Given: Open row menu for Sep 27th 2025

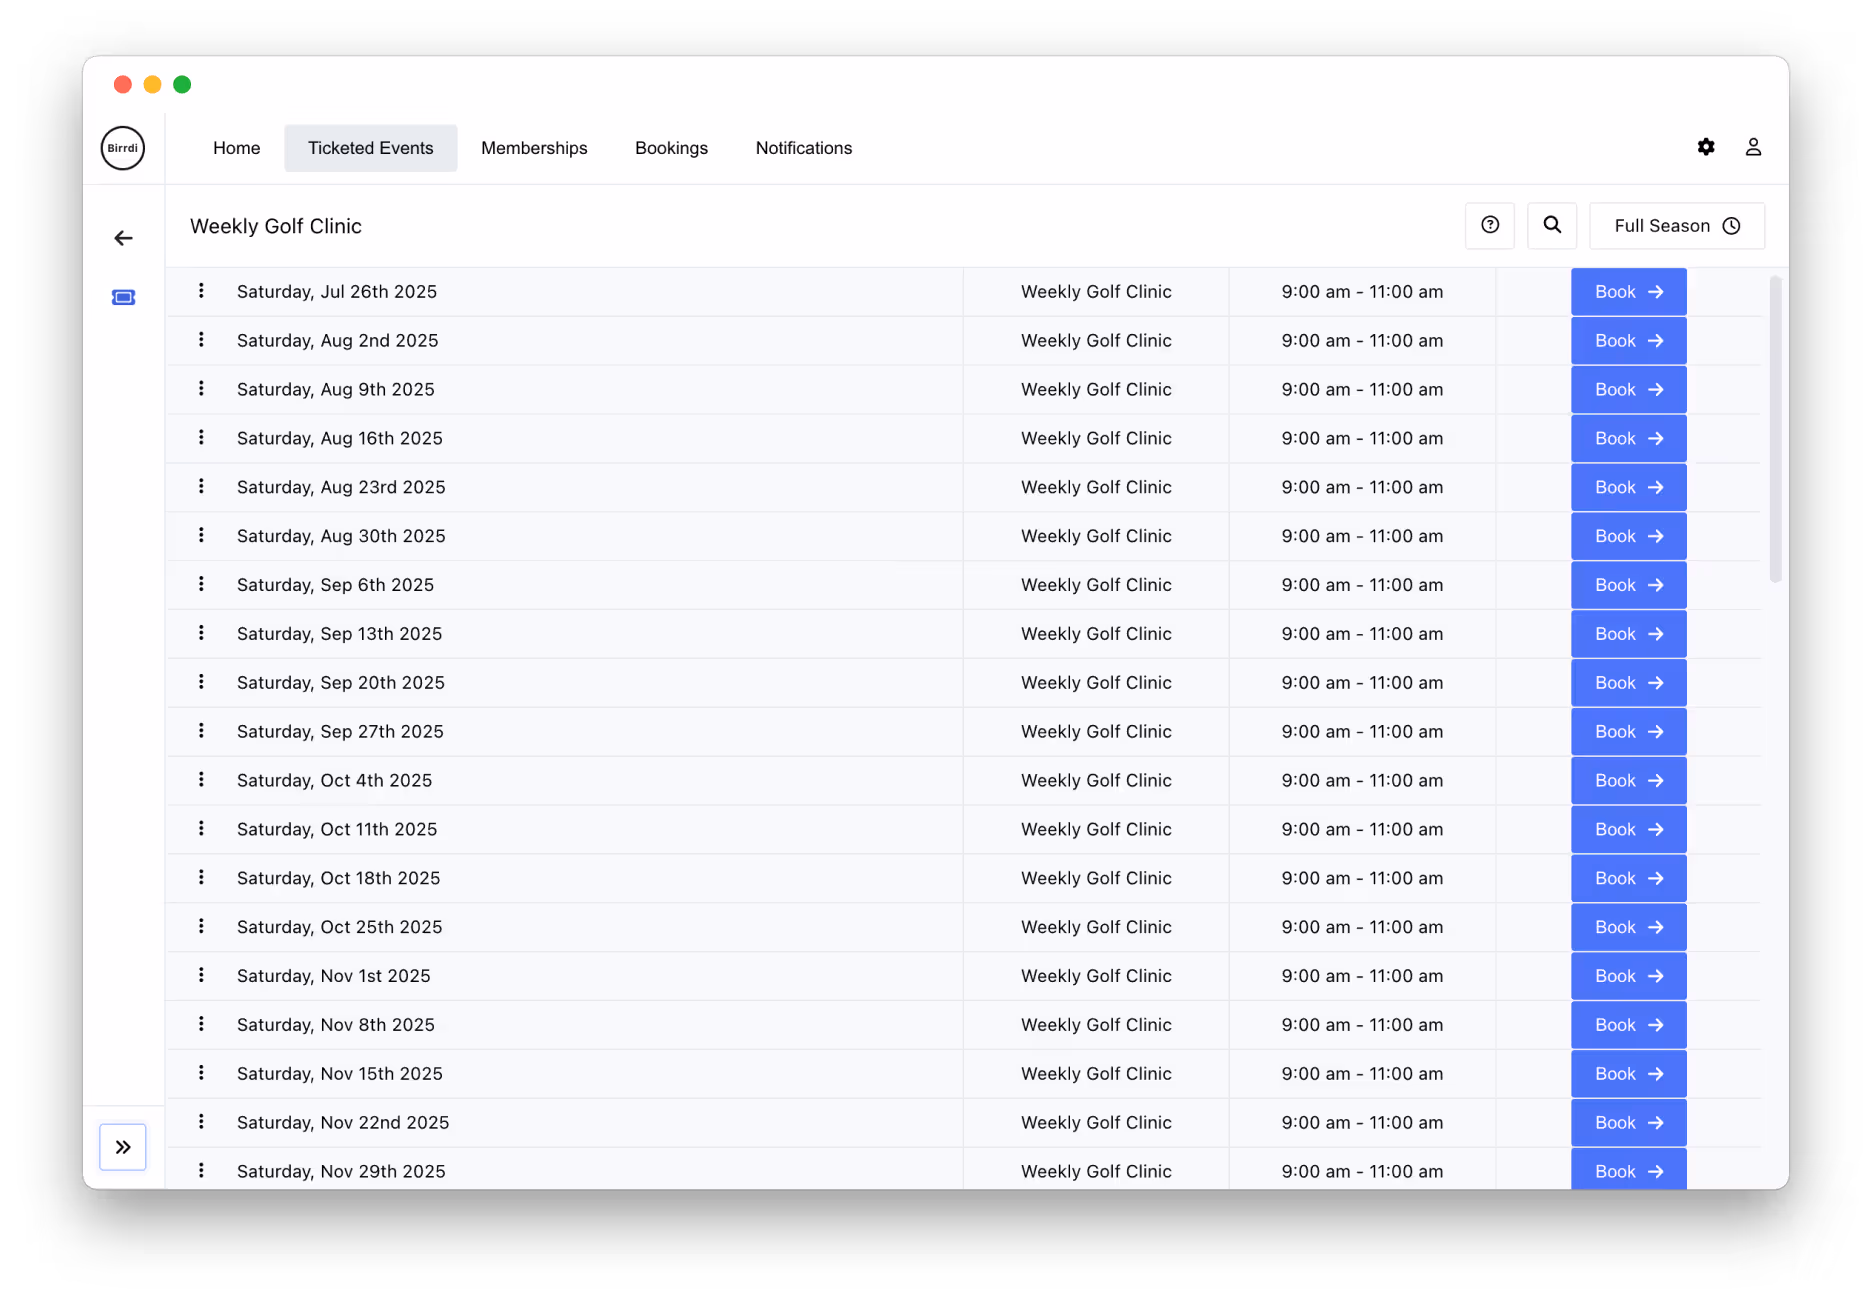Looking at the screenshot, I should click(x=201, y=731).
